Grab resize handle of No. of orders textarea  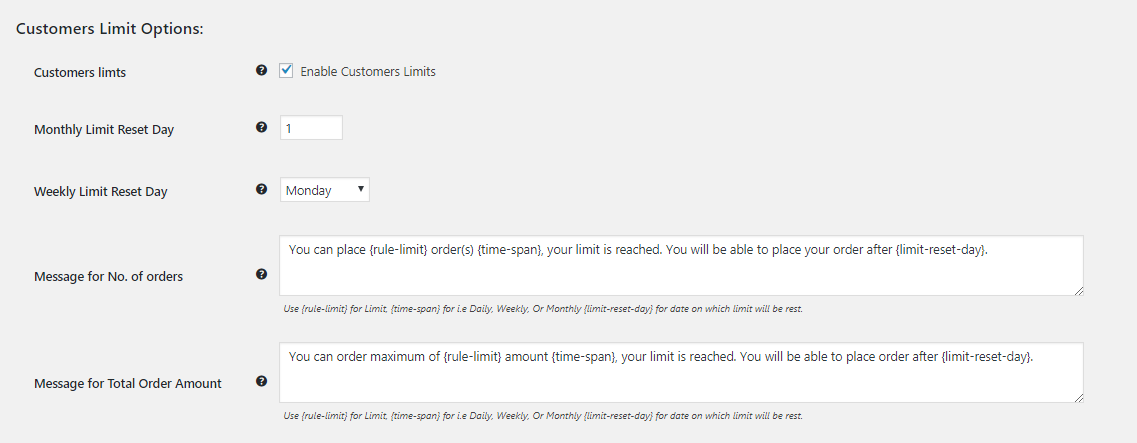(x=1078, y=291)
